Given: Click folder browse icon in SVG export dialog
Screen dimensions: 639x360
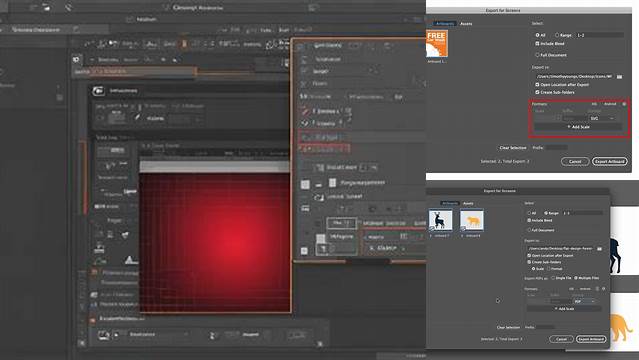Looking at the screenshot, I should (619, 77).
